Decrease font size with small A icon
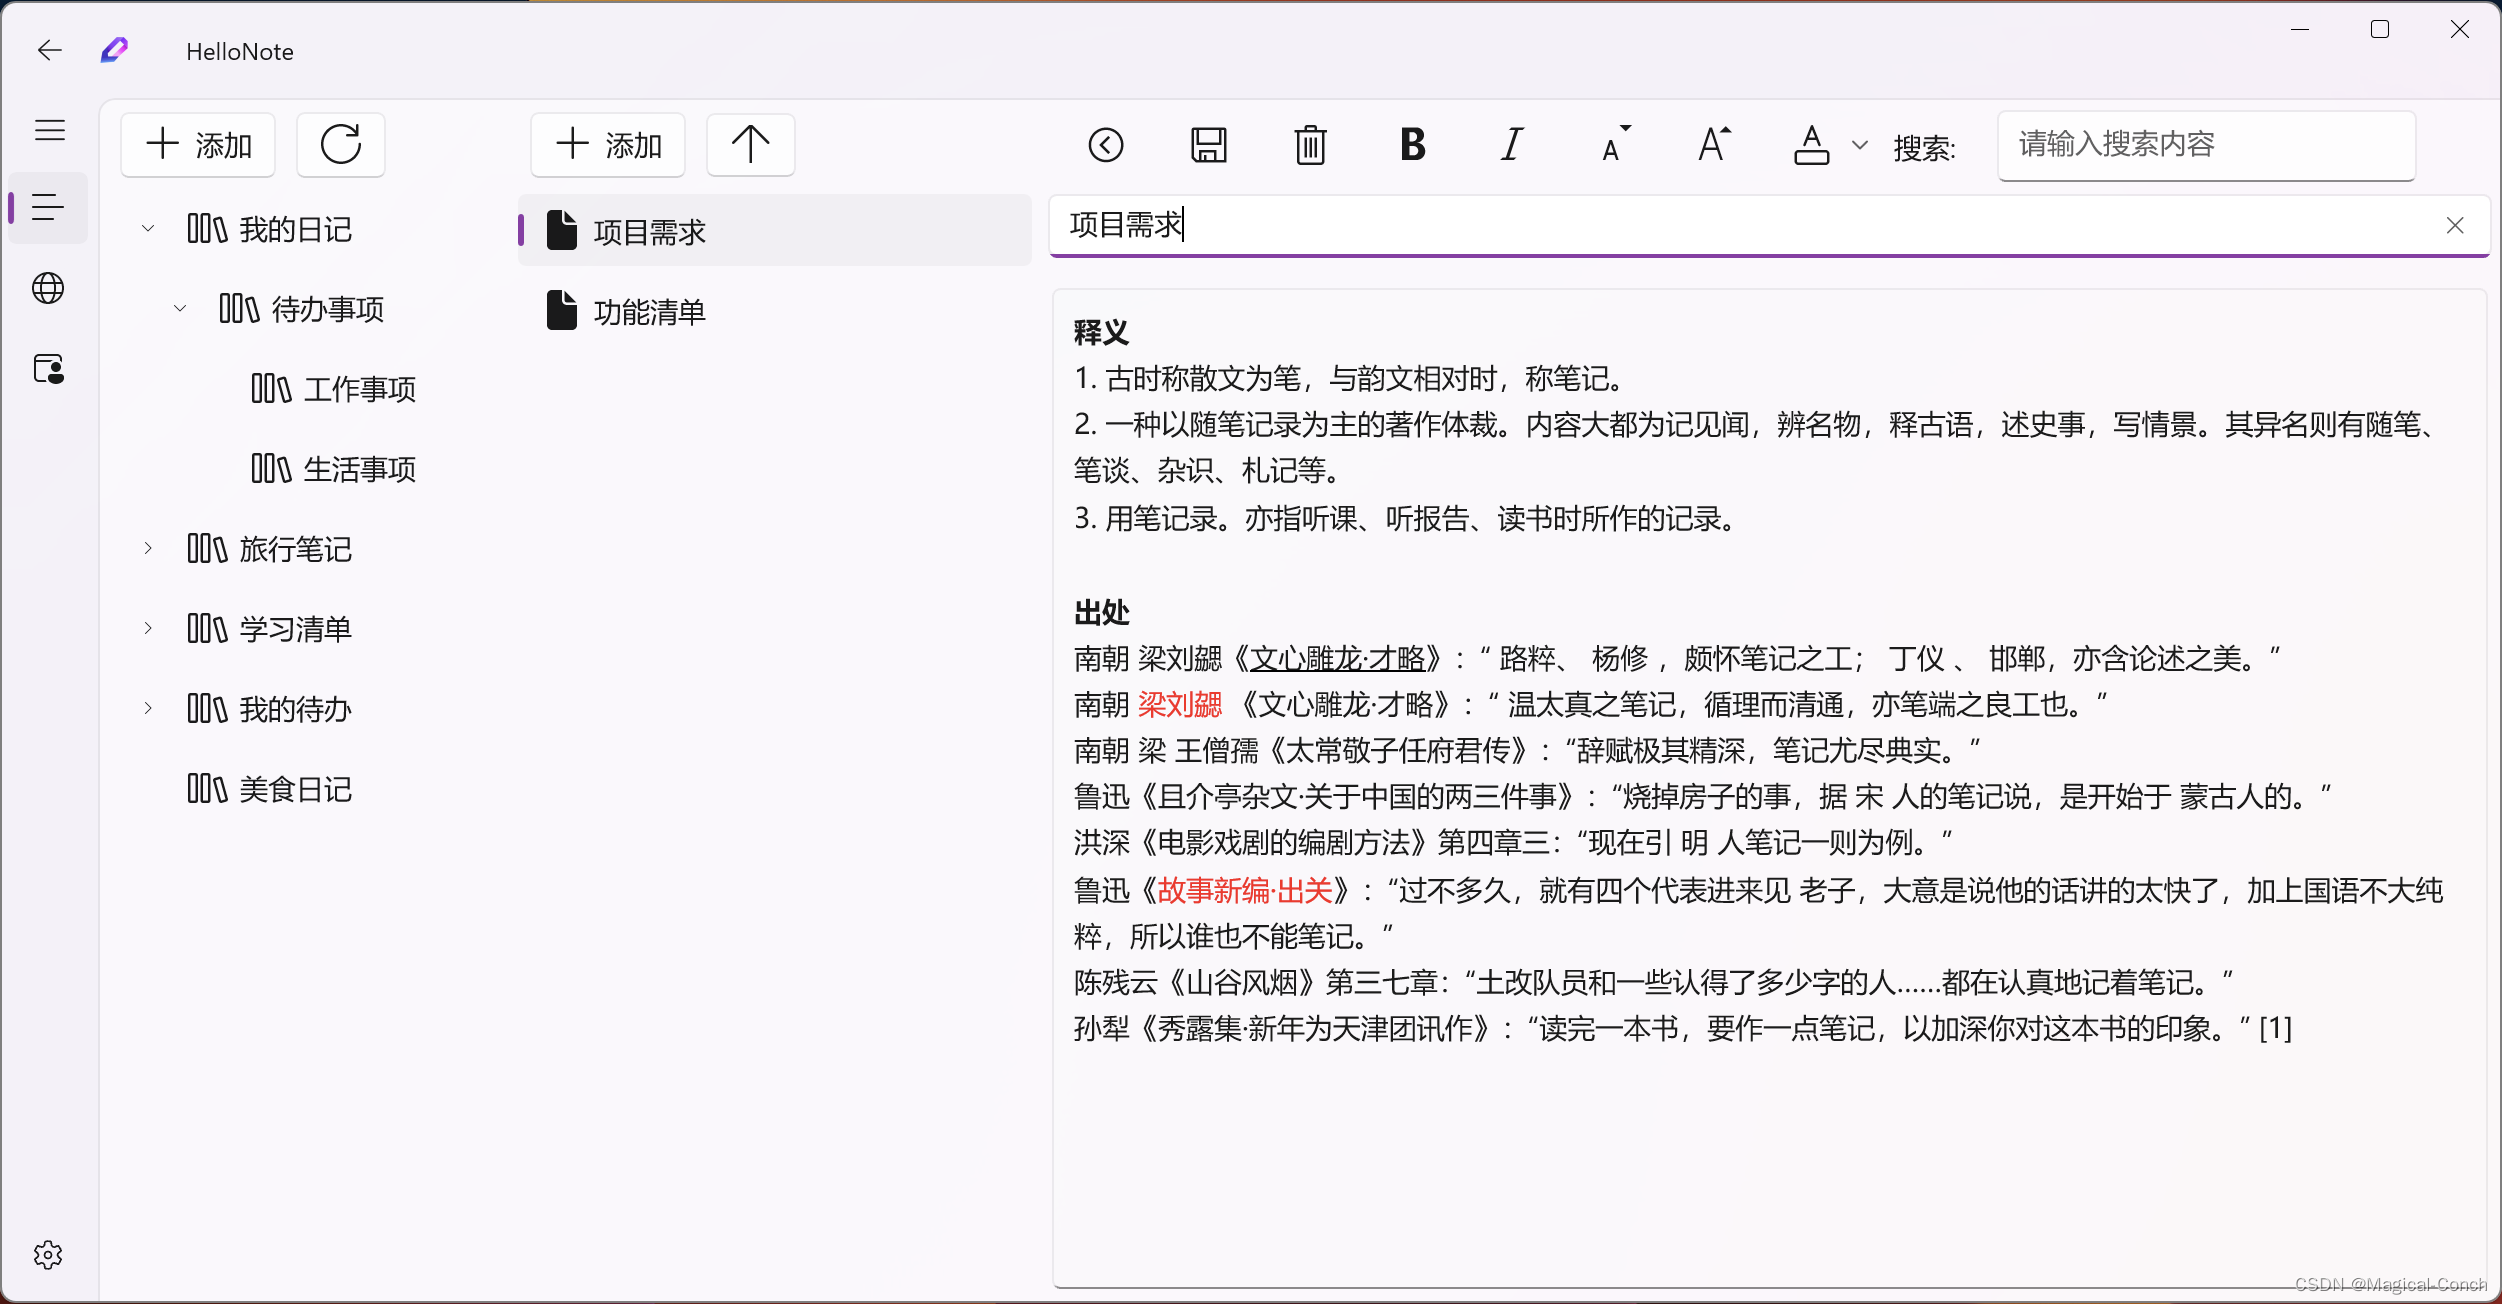The height and width of the screenshot is (1304, 2502). (1615, 145)
